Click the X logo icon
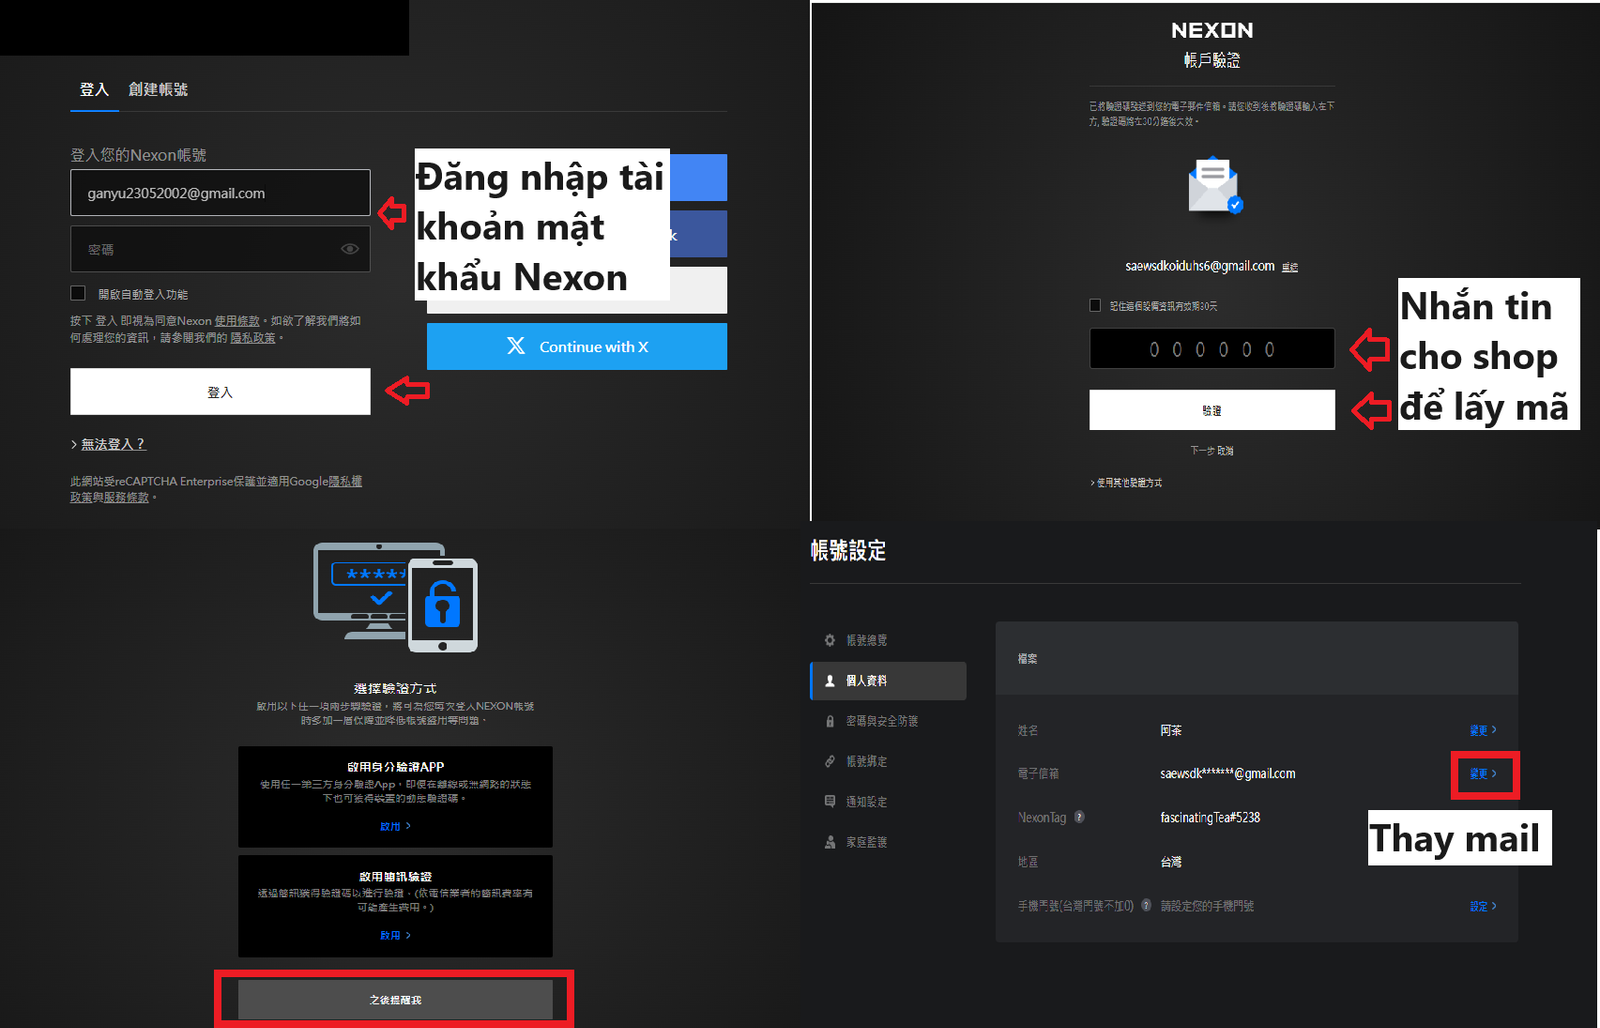The height and width of the screenshot is (1028, 1600). [x=516, y=346]
